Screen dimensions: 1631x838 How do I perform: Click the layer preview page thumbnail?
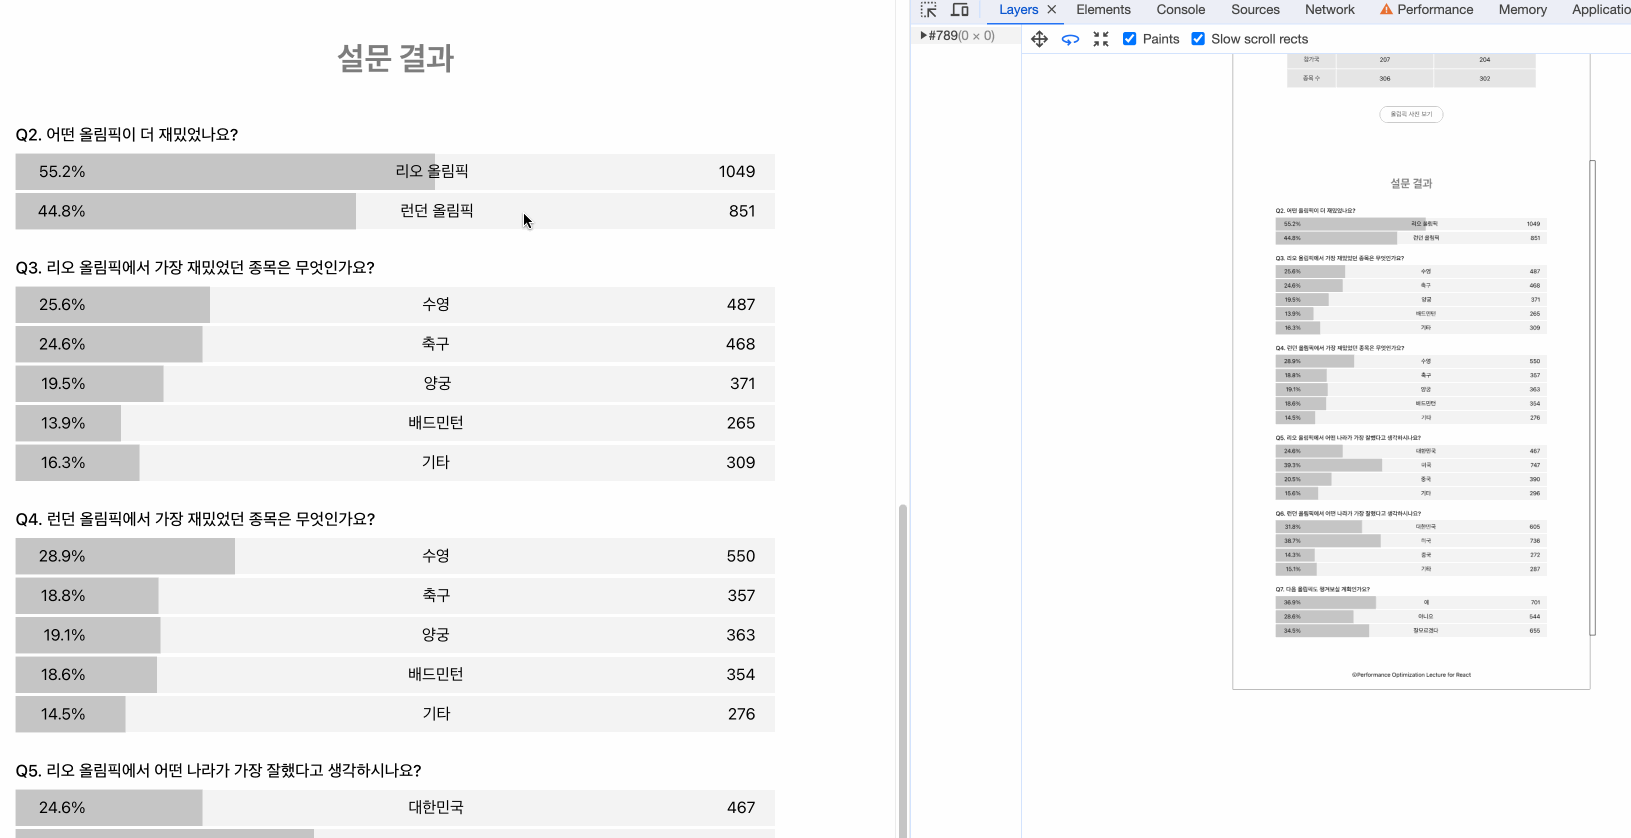click(x=1411, y=372)
